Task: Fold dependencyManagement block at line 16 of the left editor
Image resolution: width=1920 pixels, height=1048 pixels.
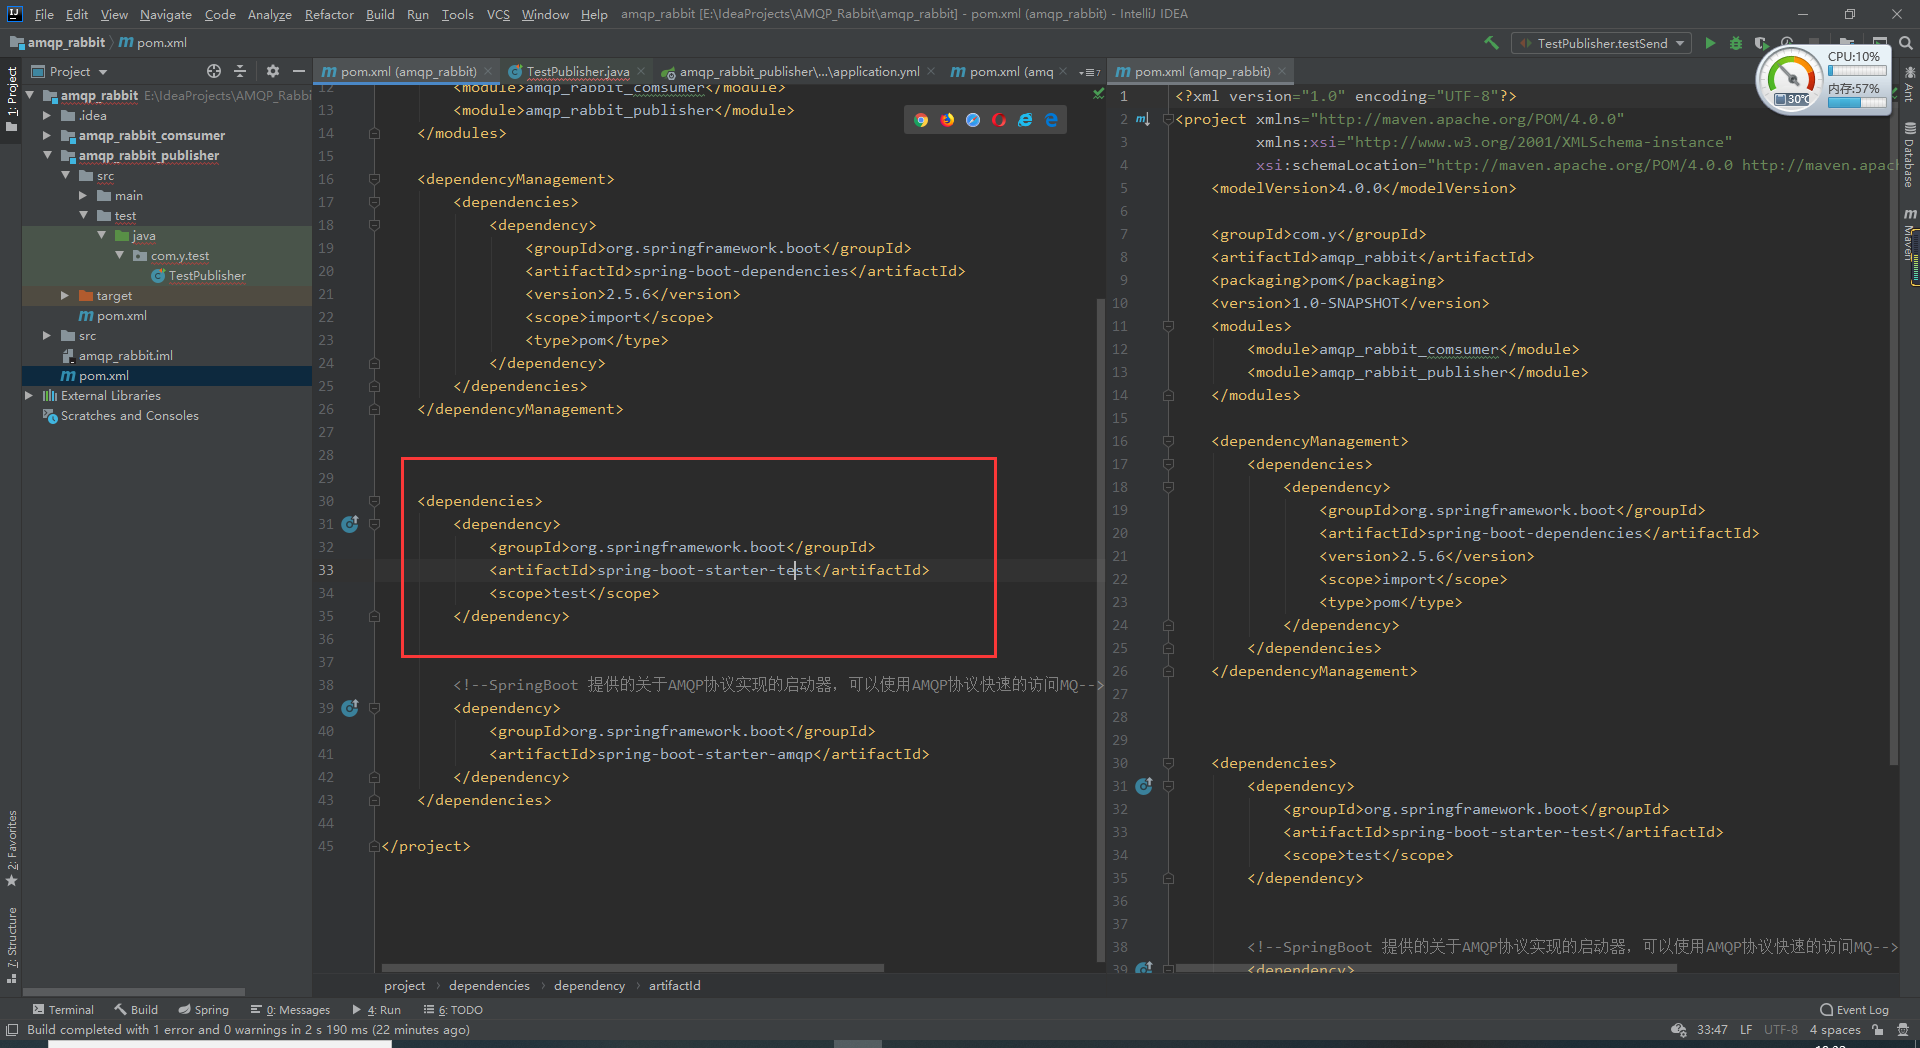Action: 374,179
